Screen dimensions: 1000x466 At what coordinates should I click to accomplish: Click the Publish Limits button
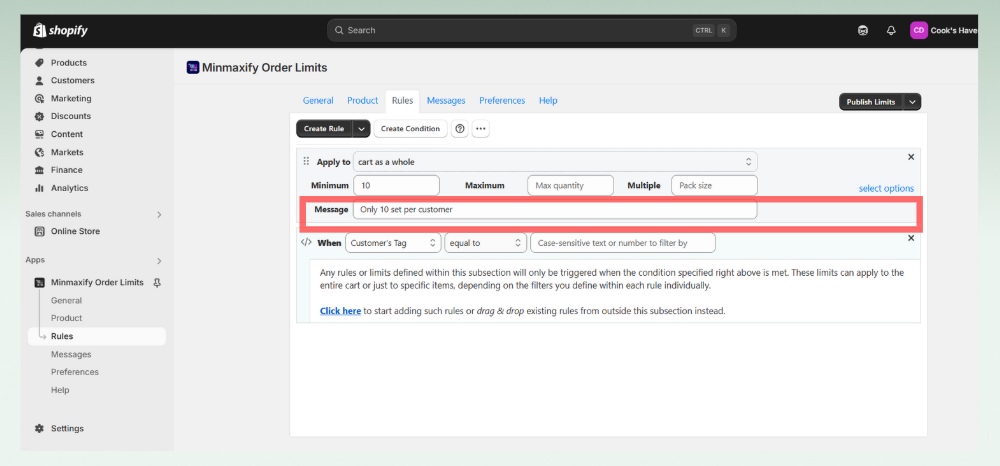(871, 102)
